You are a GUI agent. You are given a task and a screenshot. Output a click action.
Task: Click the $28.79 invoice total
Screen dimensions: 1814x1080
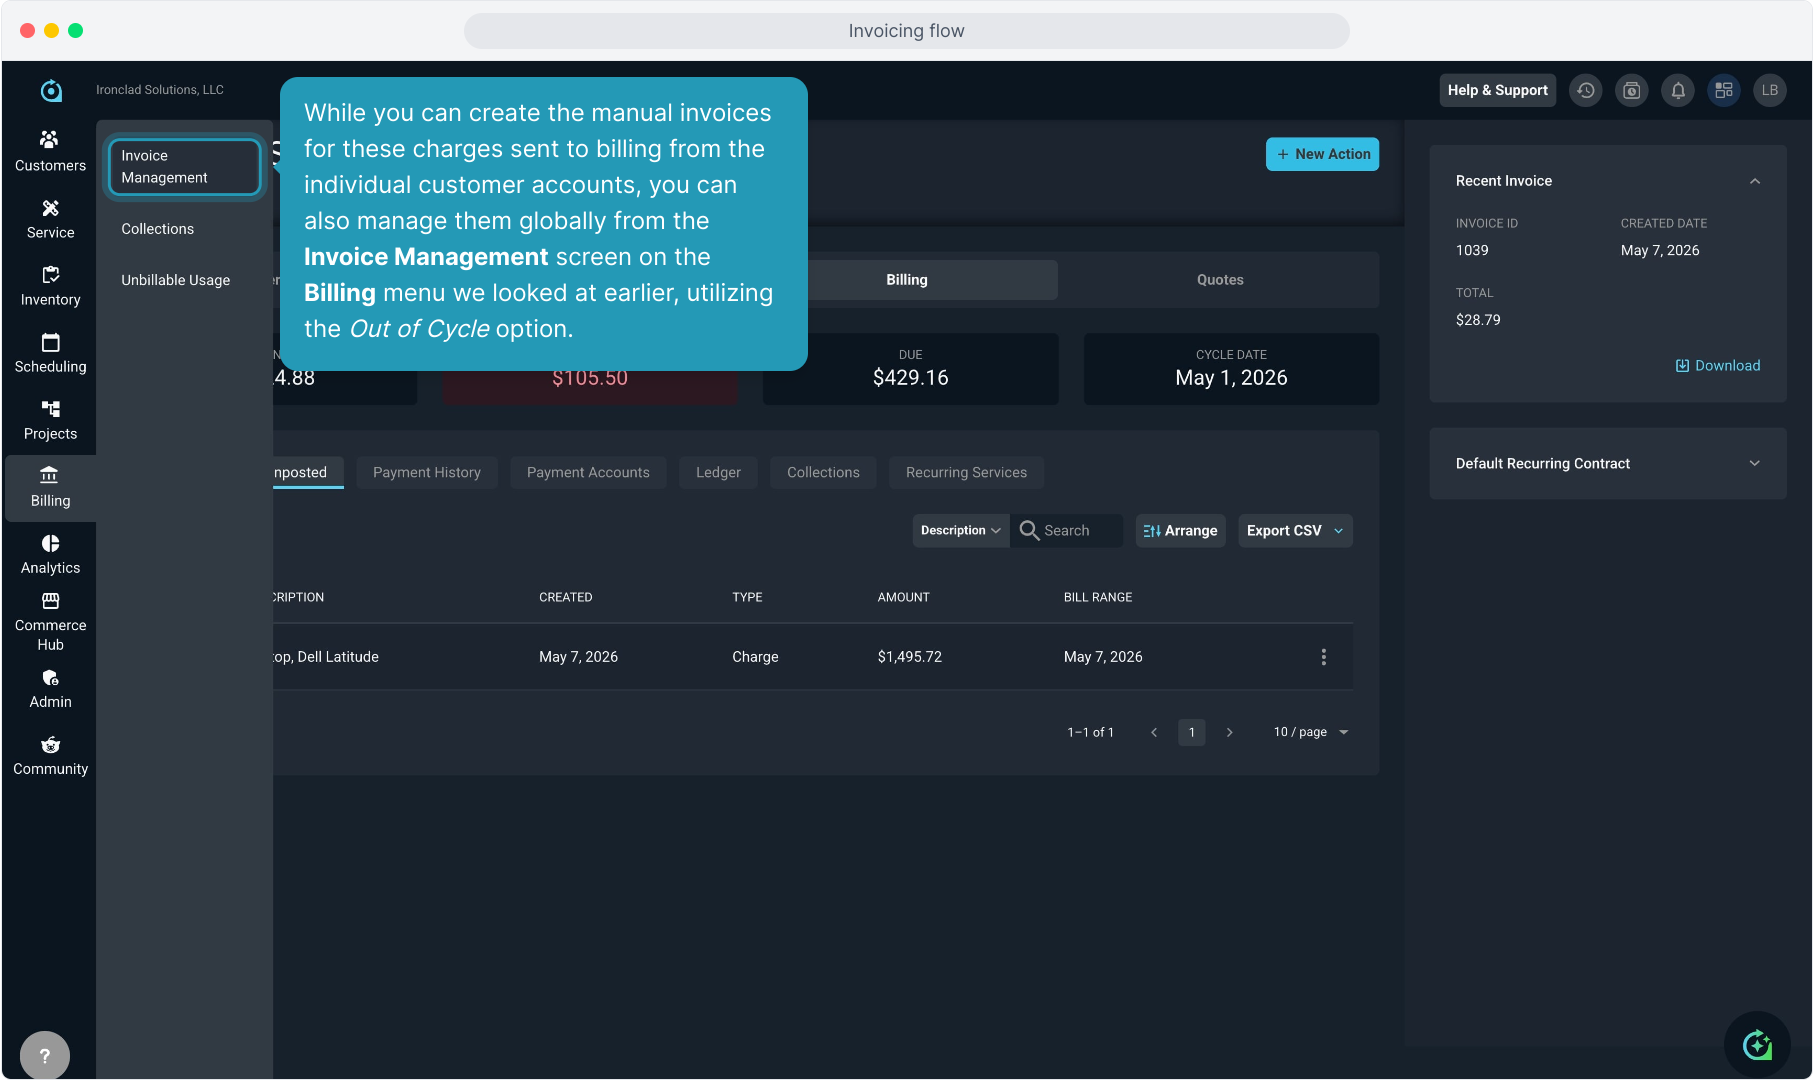click(x=1478, y=320)
